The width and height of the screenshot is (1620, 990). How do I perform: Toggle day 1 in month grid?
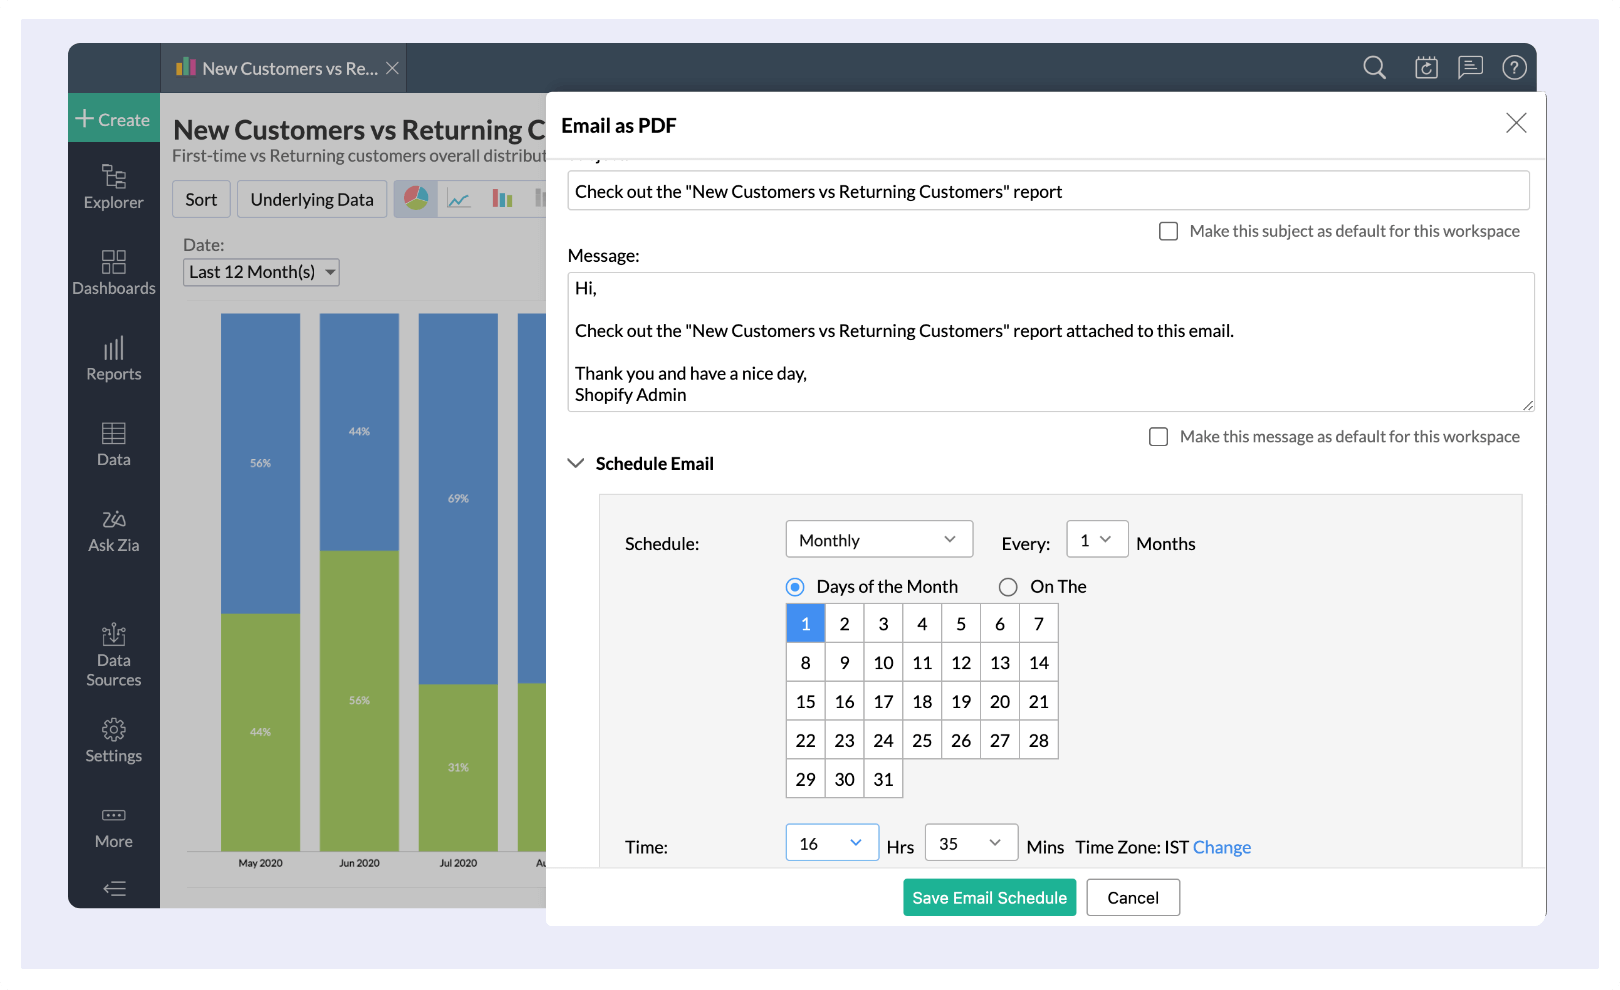click(806, 624)
